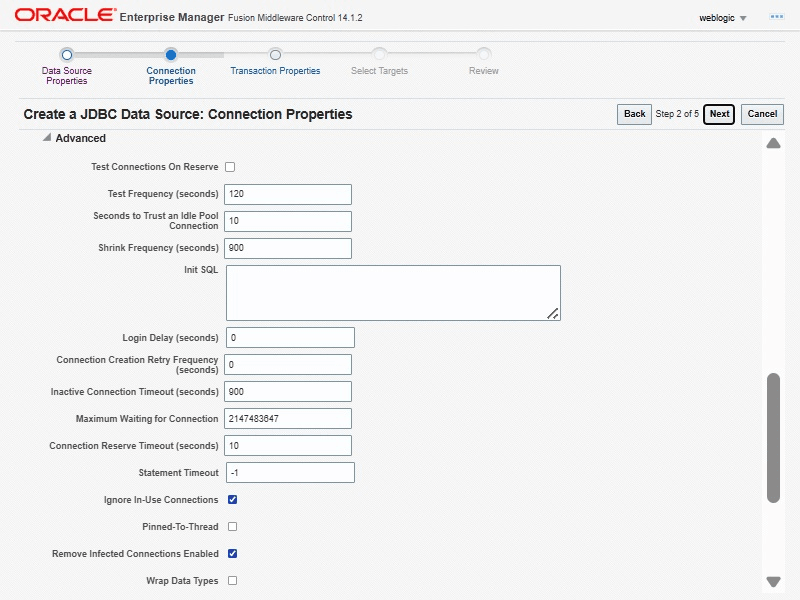Collapse the Advanced section
The image size is (800, 600).
[x=47, y=139]
